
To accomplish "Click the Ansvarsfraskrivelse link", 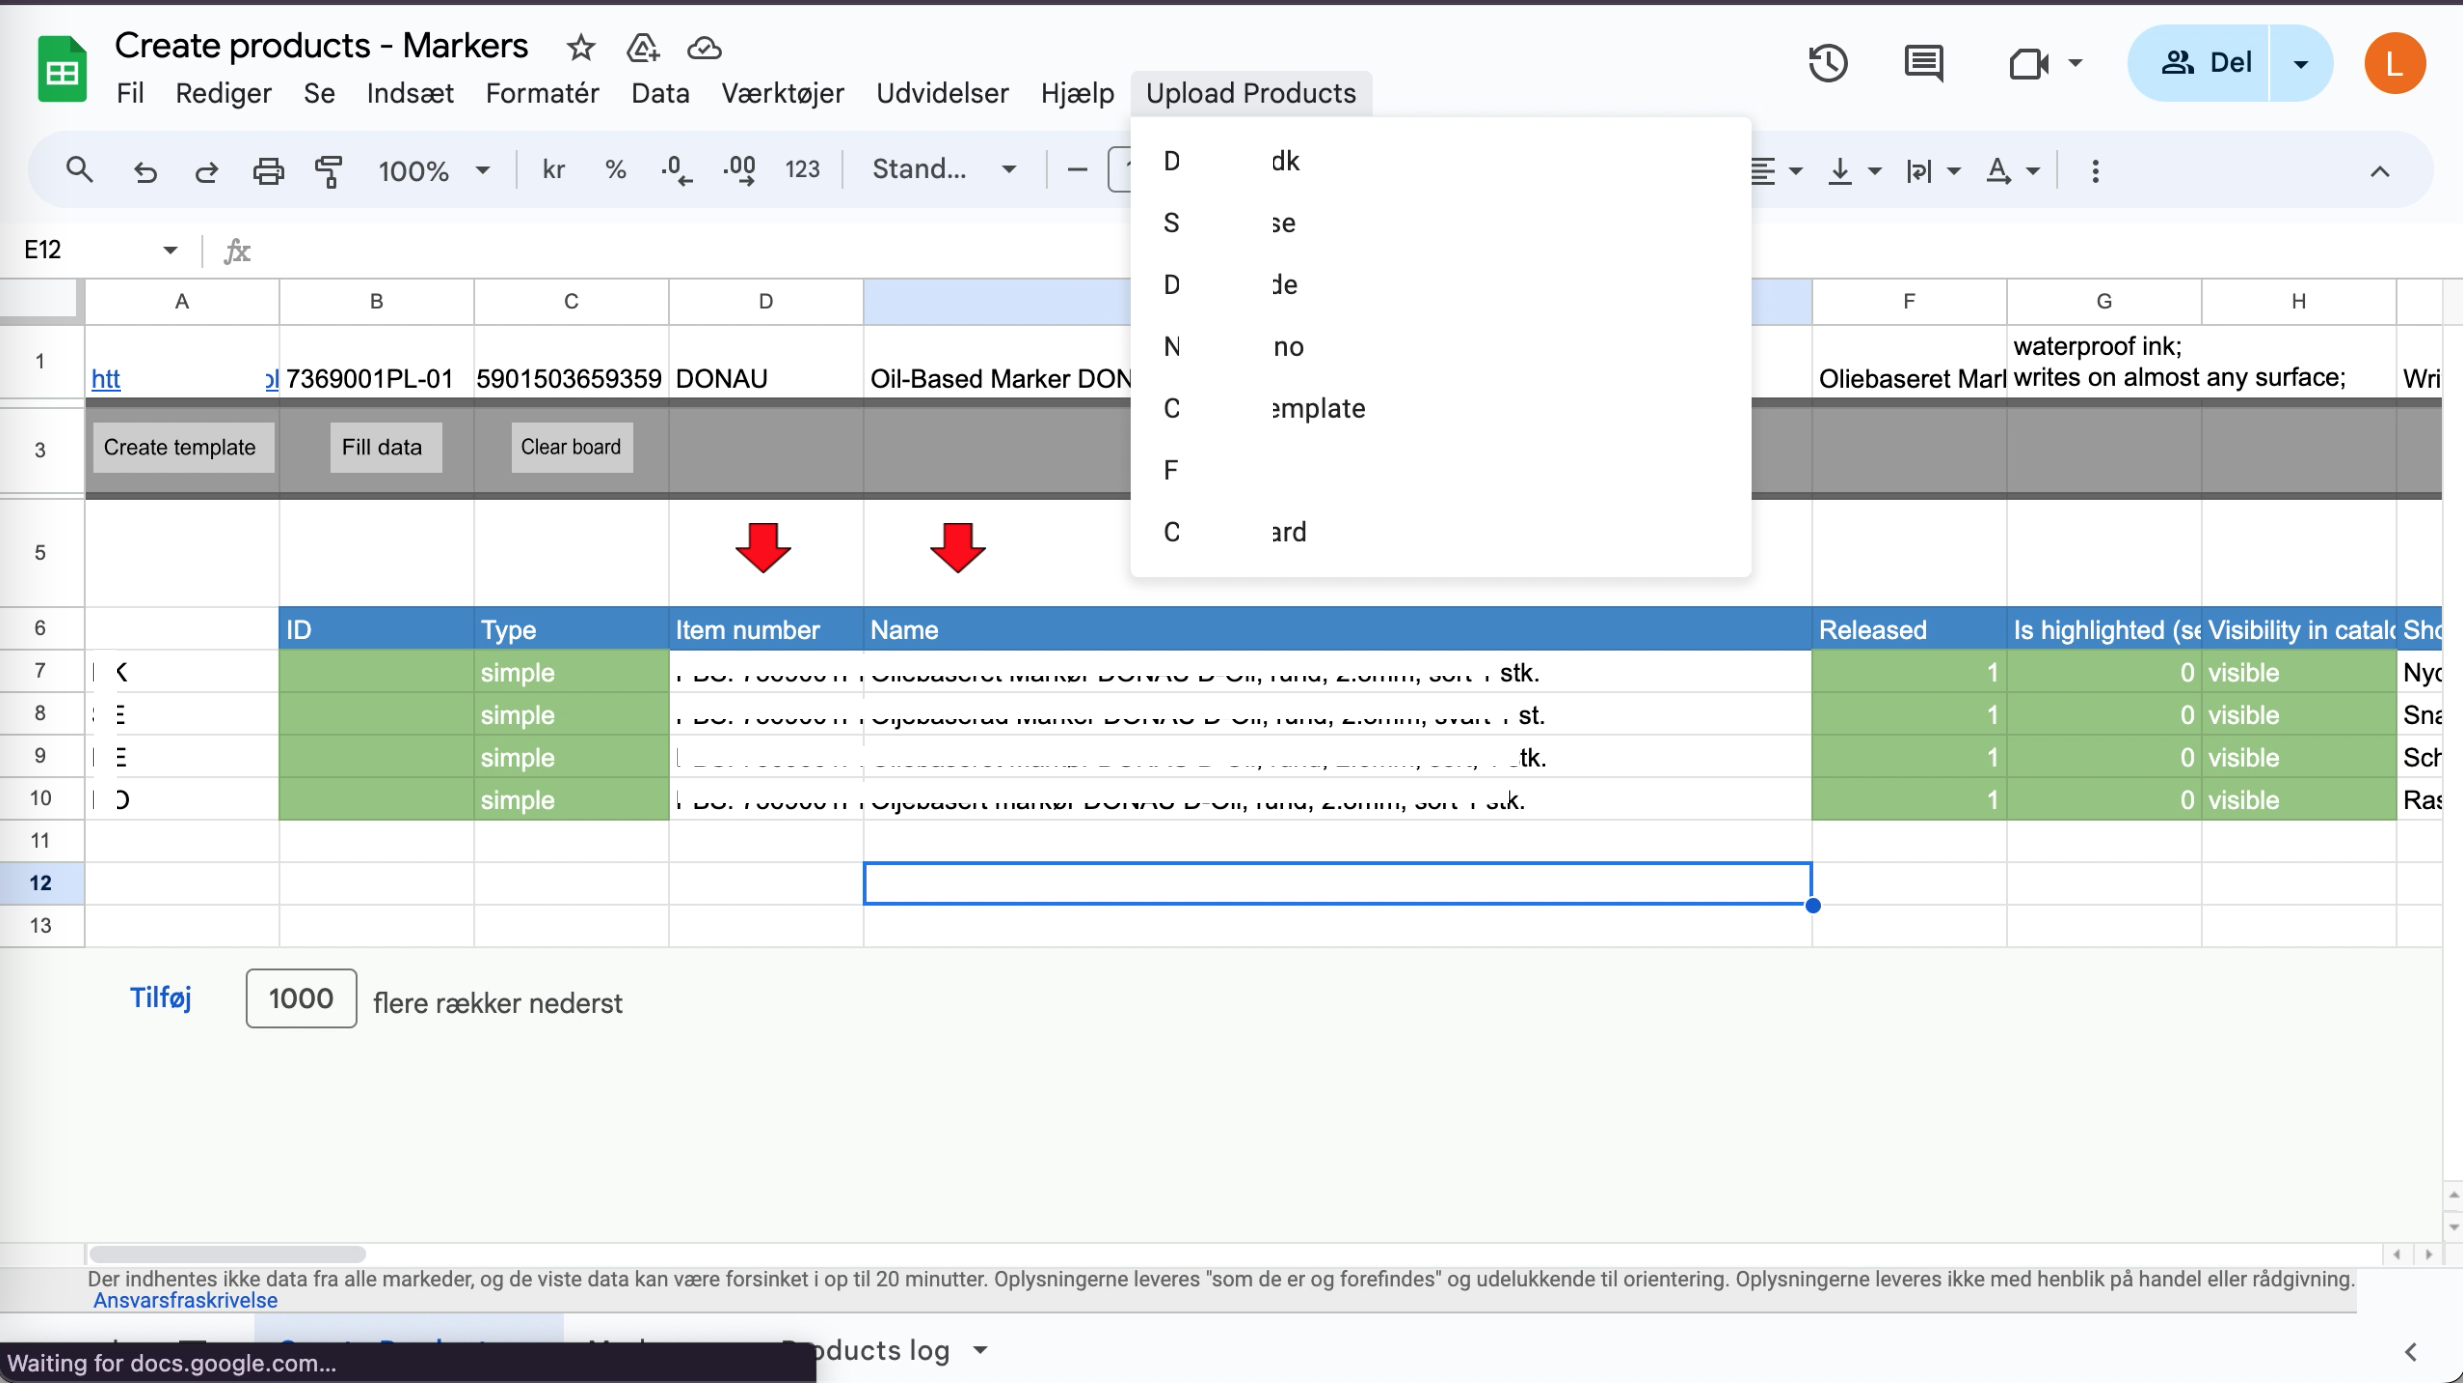I will [x=185, y=1300].
